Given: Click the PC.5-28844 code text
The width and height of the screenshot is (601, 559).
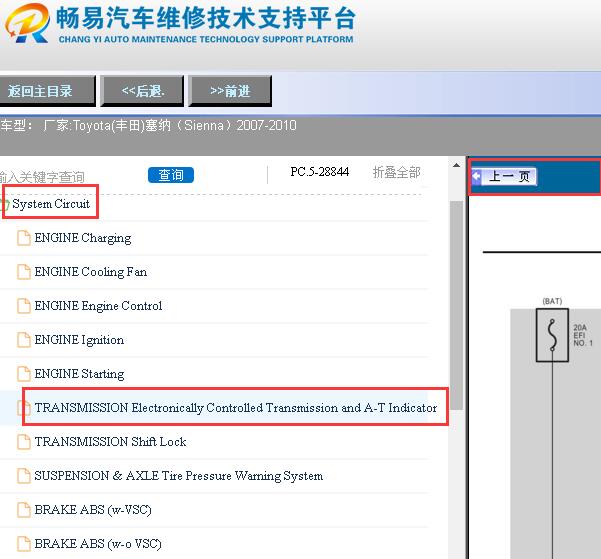Looking at the screenshot, I should (320, 172).
